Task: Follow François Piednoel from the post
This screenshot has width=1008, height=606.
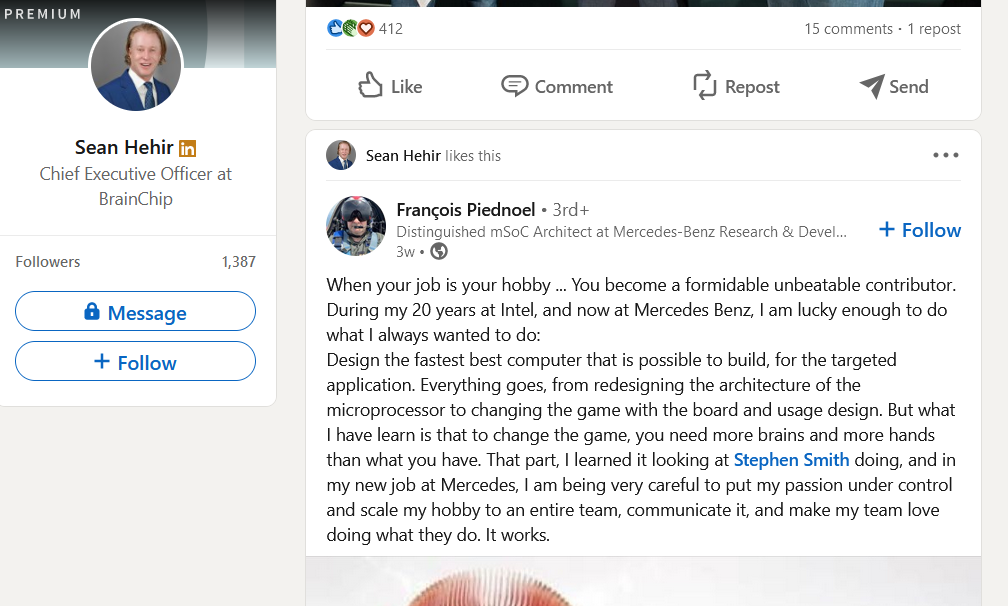Action: [x=919, y=230]
